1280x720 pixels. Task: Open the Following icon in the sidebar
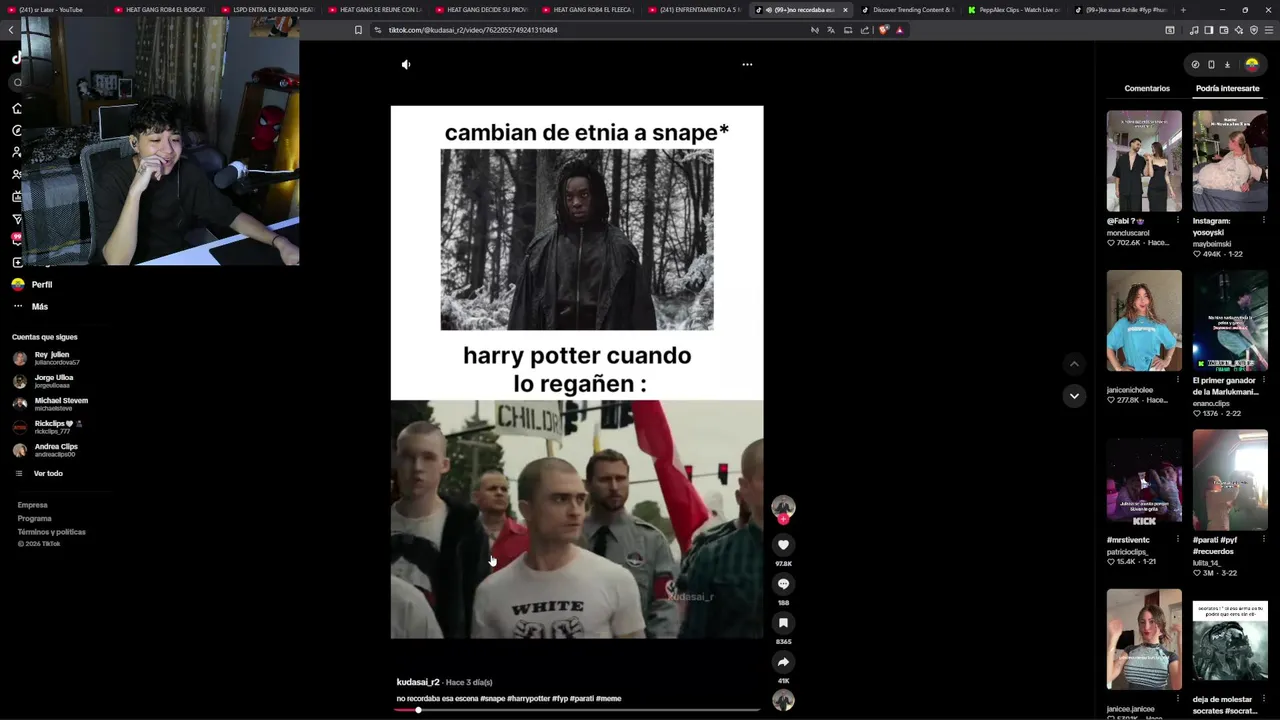[x=17, y=152]
